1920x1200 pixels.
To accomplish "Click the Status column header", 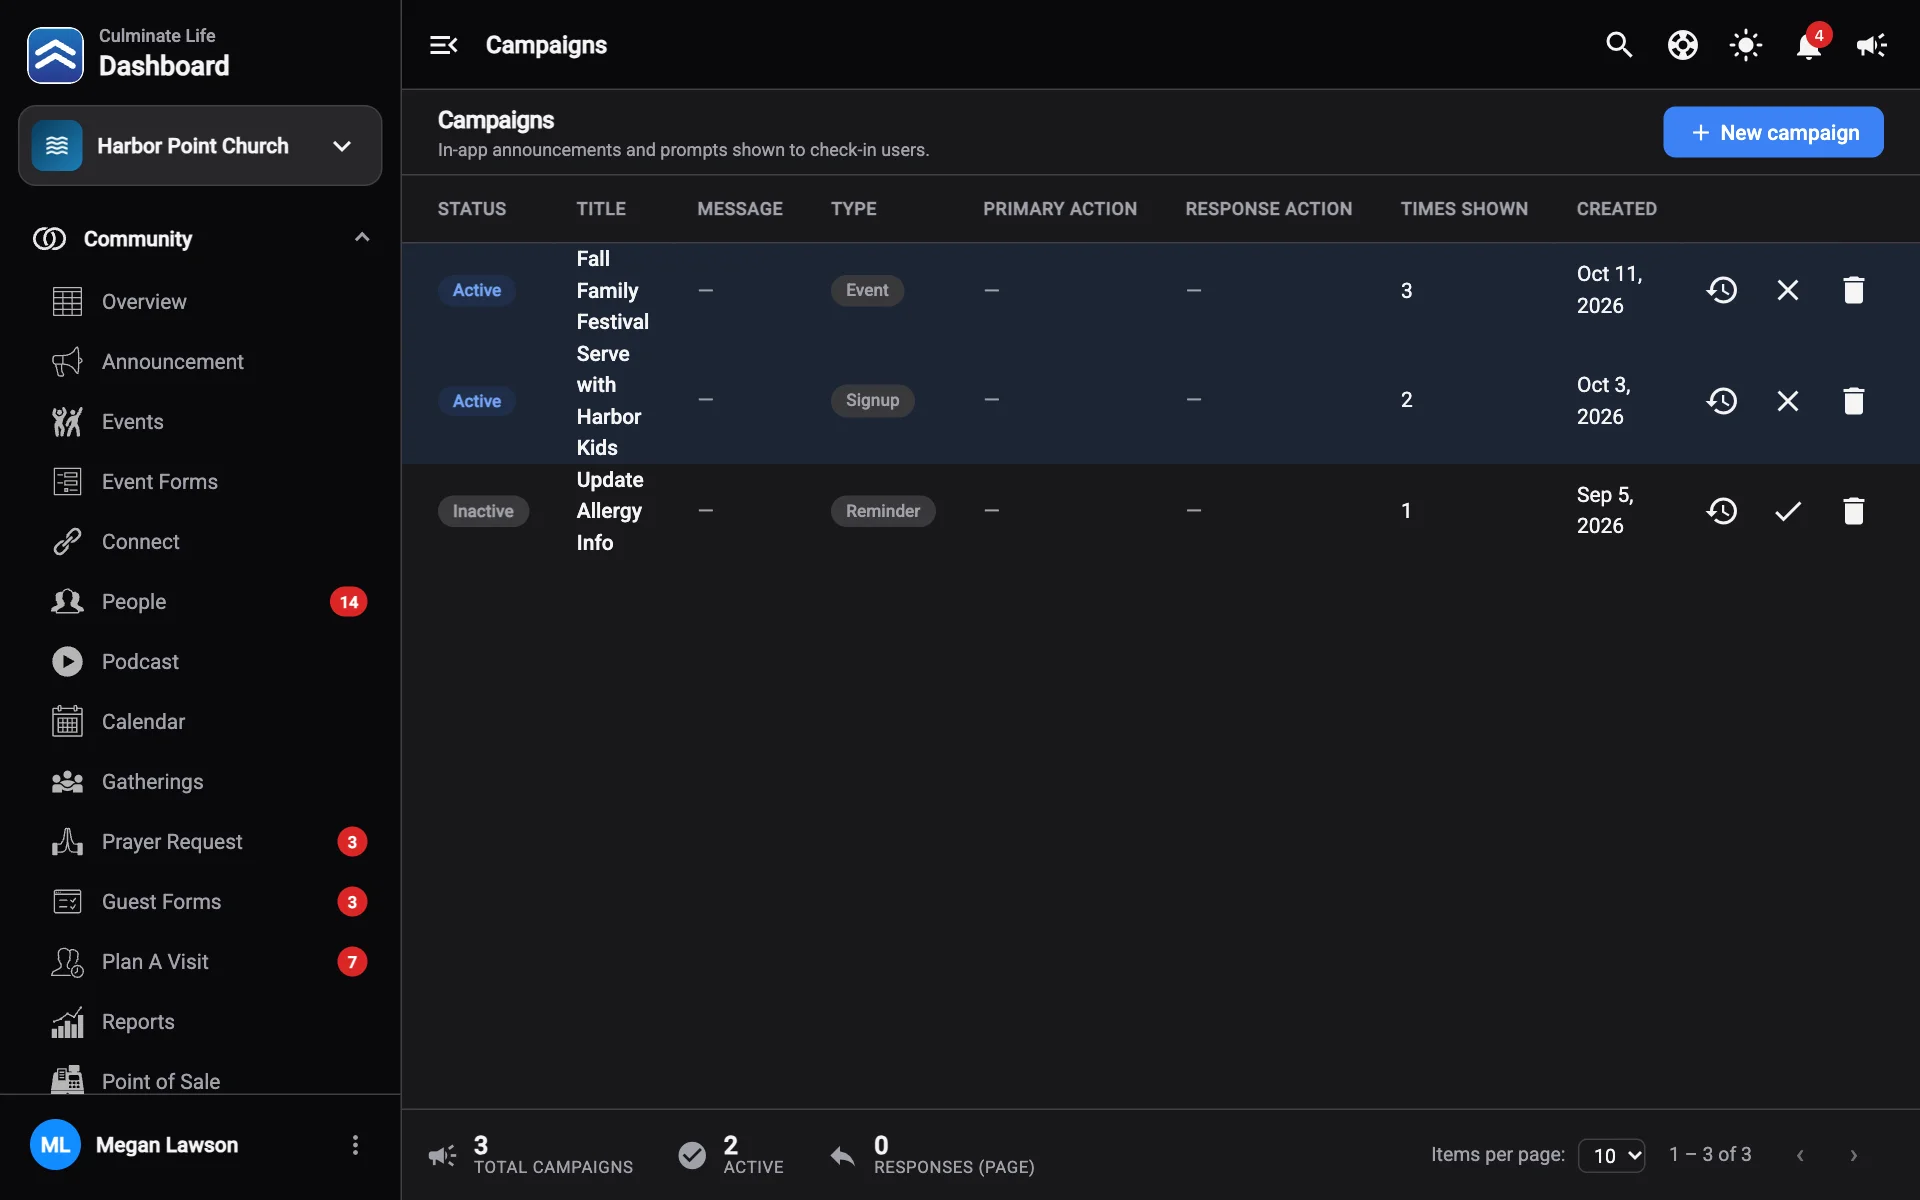I will (x=471, y=209).
